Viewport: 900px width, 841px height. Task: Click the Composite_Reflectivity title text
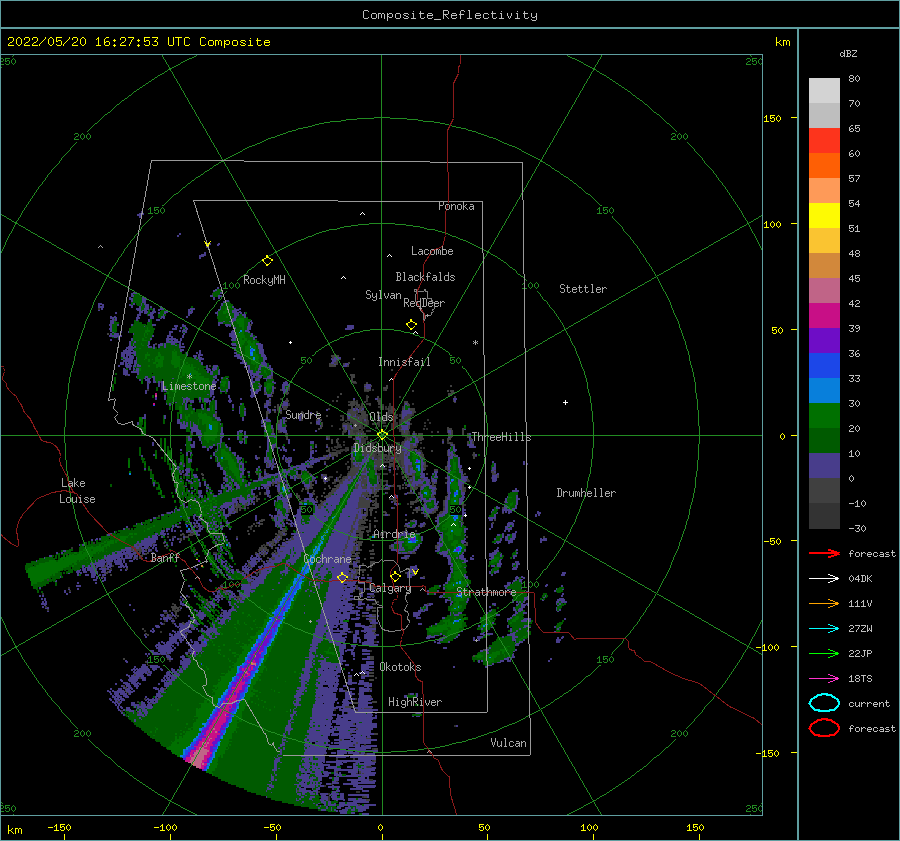pyautogui.click(x=450, y=15)
